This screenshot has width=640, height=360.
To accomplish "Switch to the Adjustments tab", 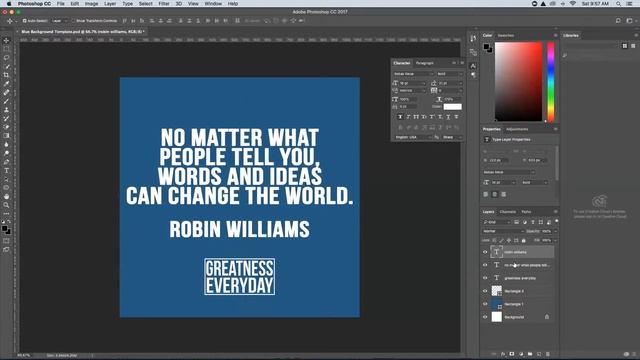I will click(517, 129).
